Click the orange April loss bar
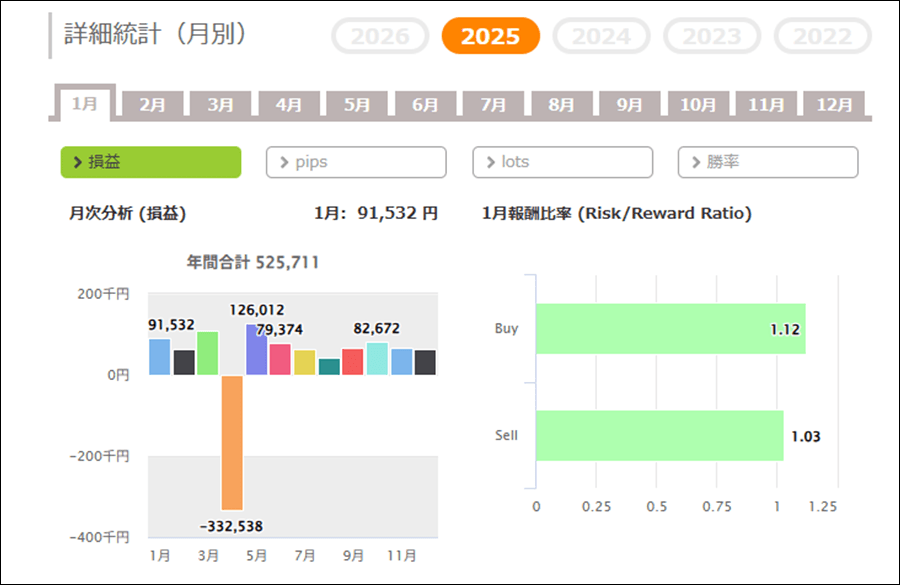The height and width of the screenshot is (585, 900). 232,442
